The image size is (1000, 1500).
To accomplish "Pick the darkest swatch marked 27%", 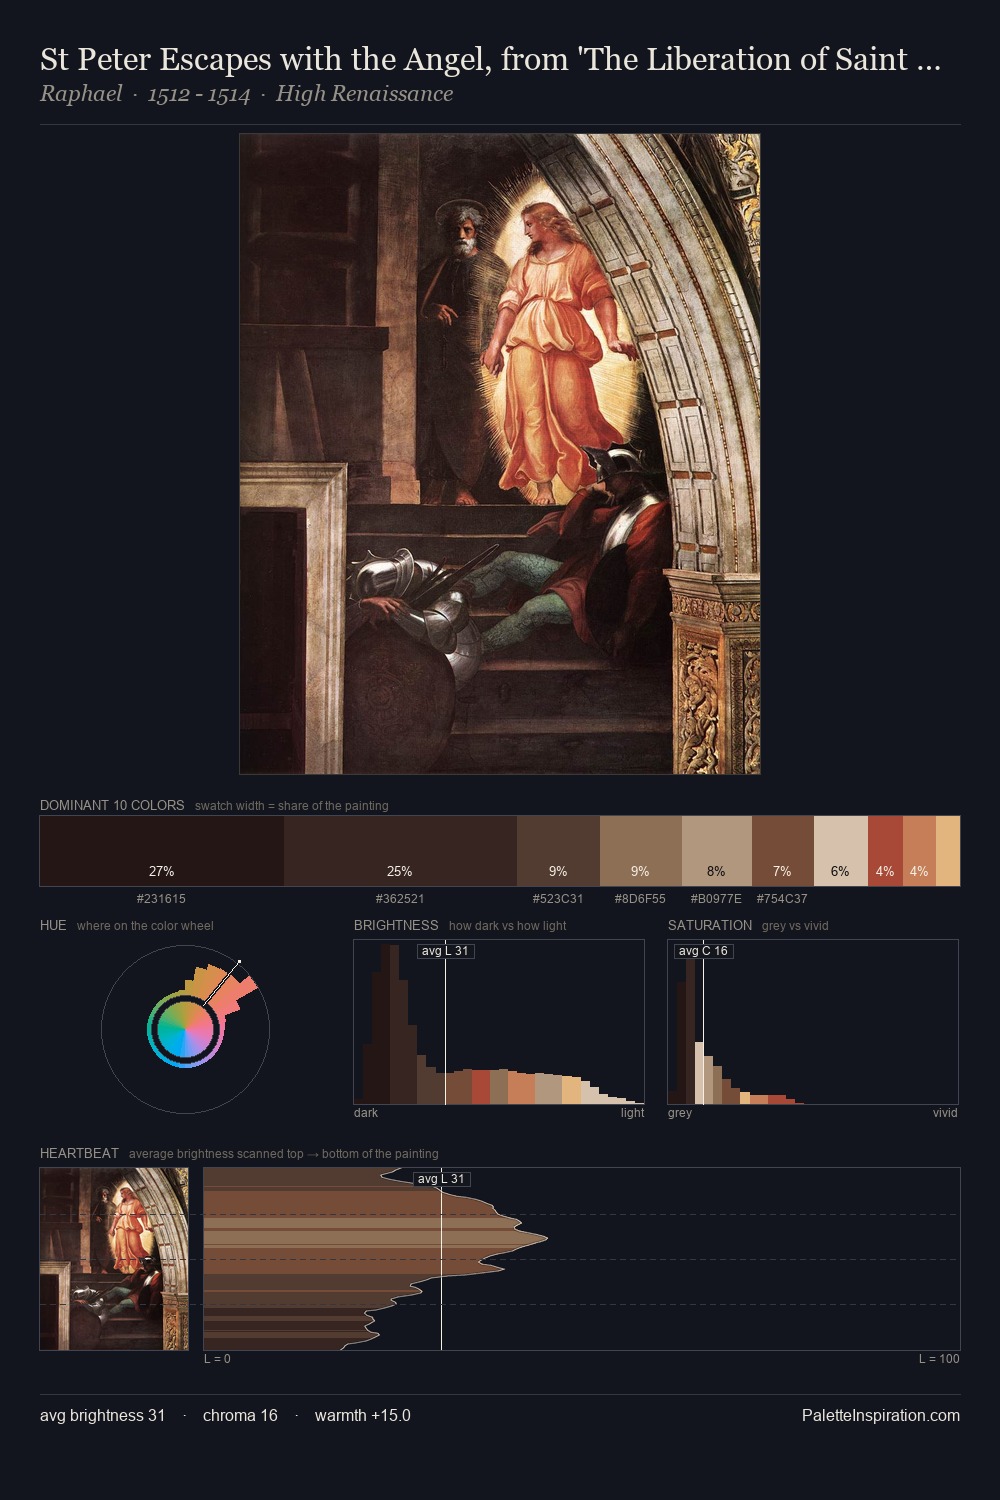I will (162, 851).
